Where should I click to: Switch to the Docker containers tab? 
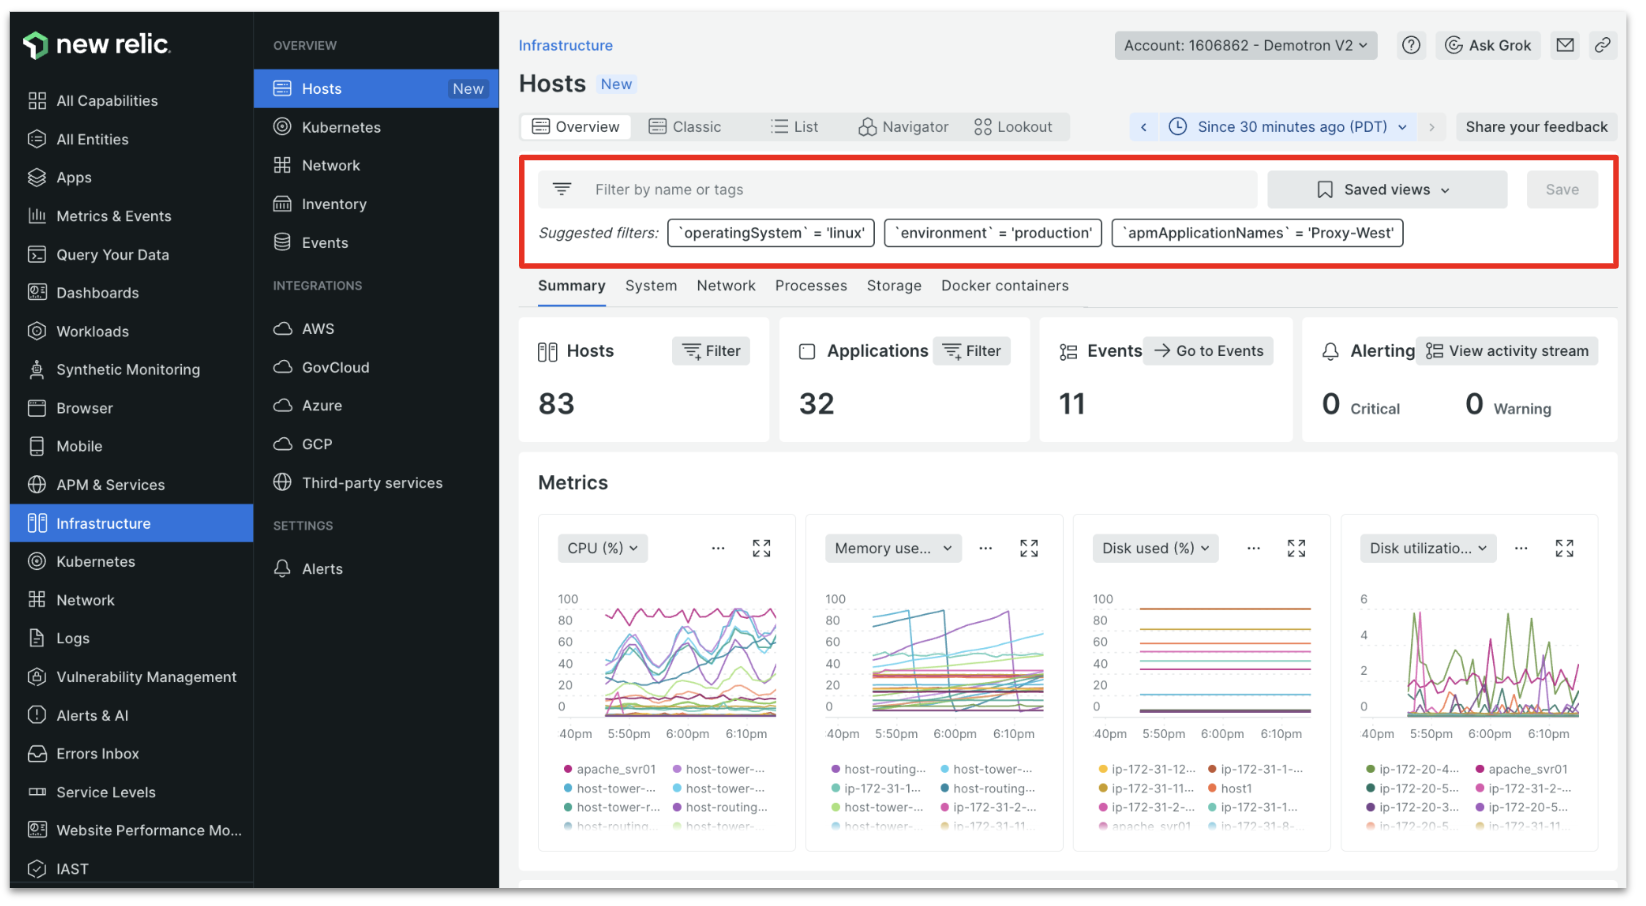(x=1005, y=286)
